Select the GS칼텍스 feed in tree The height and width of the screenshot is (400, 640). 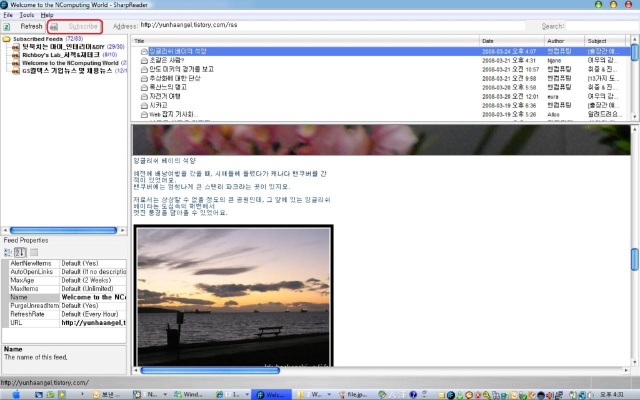(67, 71)
